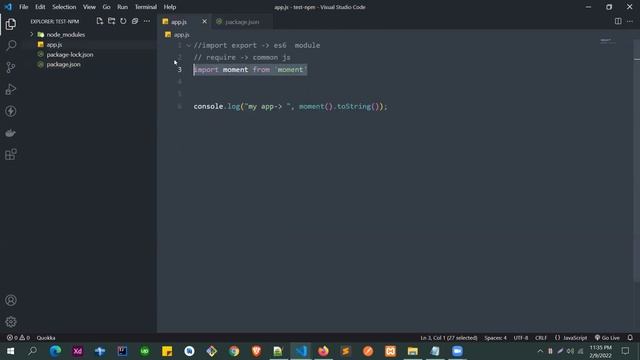Open the Edit menu
640x360 pixels.
coord(40,7)
